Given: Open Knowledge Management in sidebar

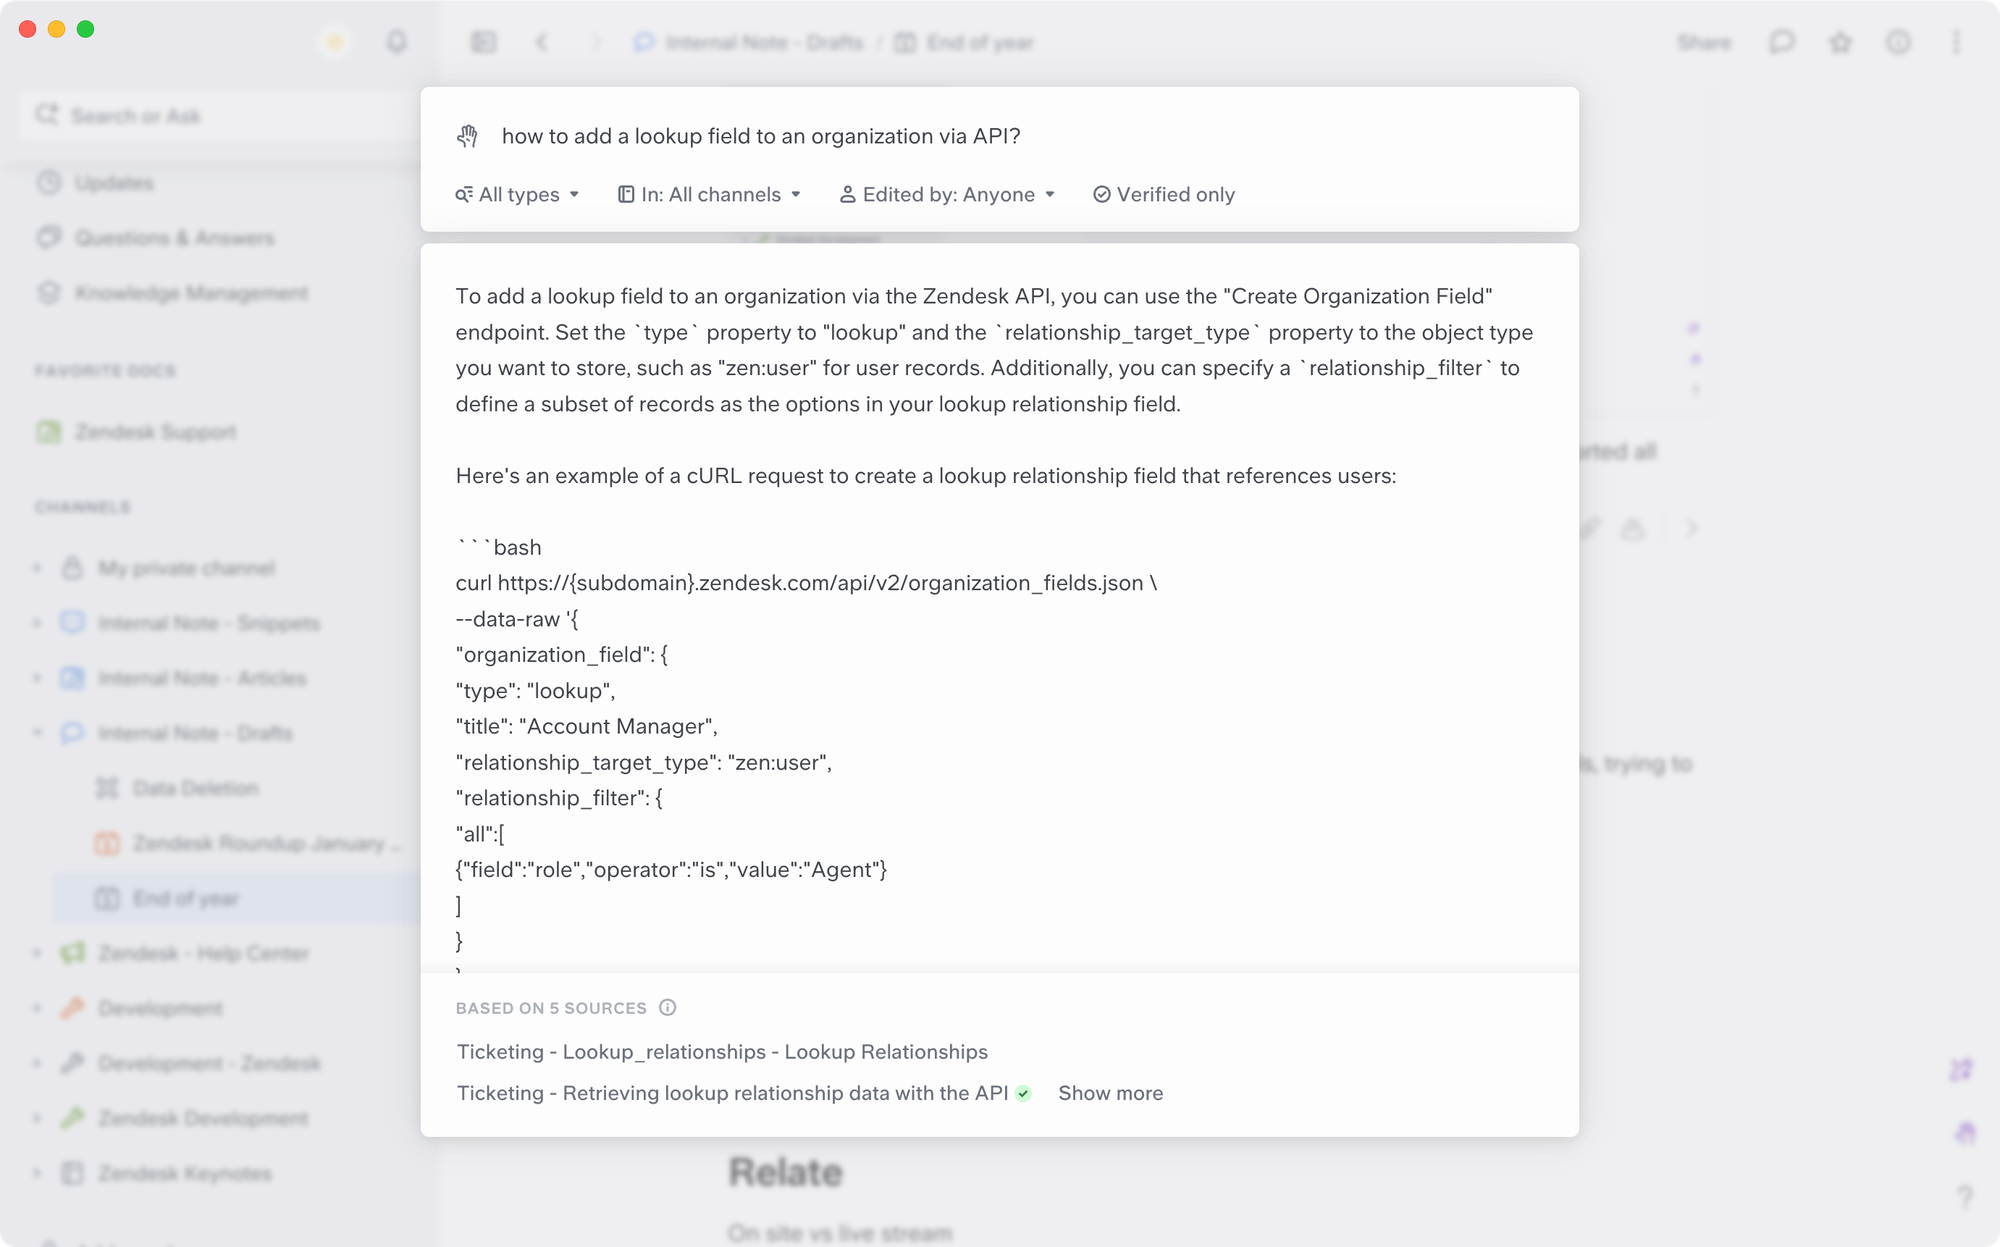Looking at the screenshot, I should 191,293.
